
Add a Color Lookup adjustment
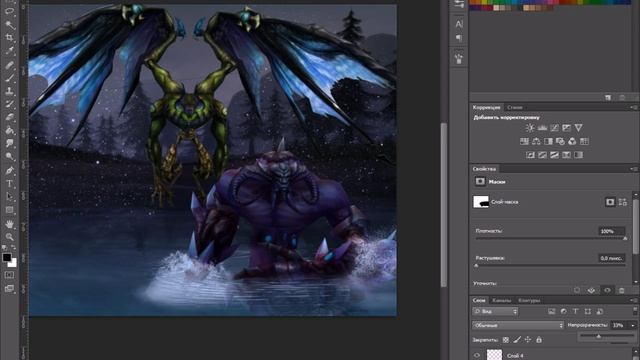(584, 141)
